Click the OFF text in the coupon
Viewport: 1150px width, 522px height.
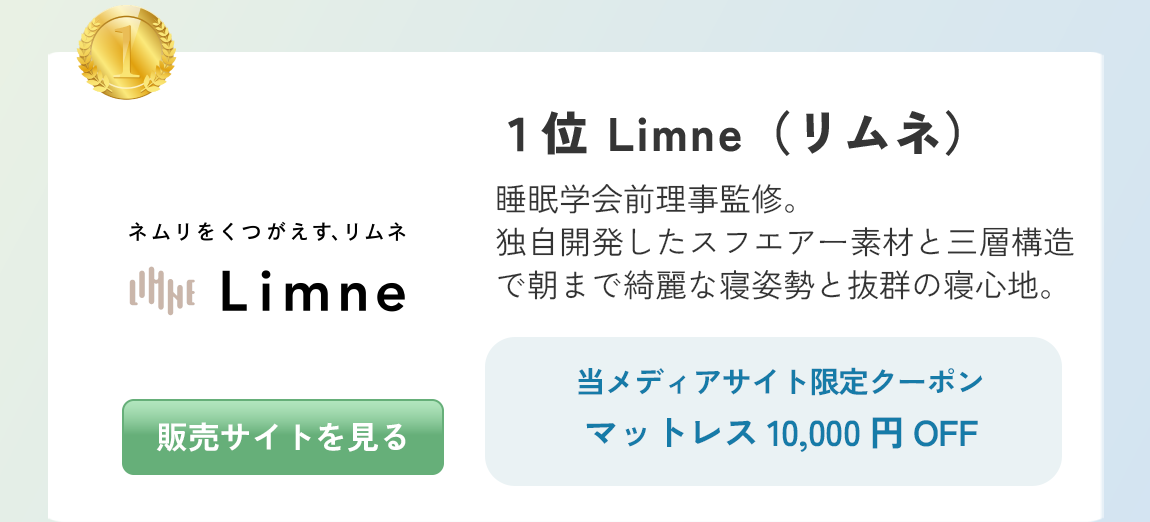(945, 435)
